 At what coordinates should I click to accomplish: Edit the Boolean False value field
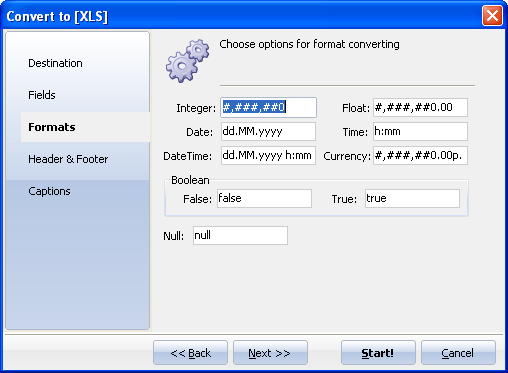pos(264,198)
